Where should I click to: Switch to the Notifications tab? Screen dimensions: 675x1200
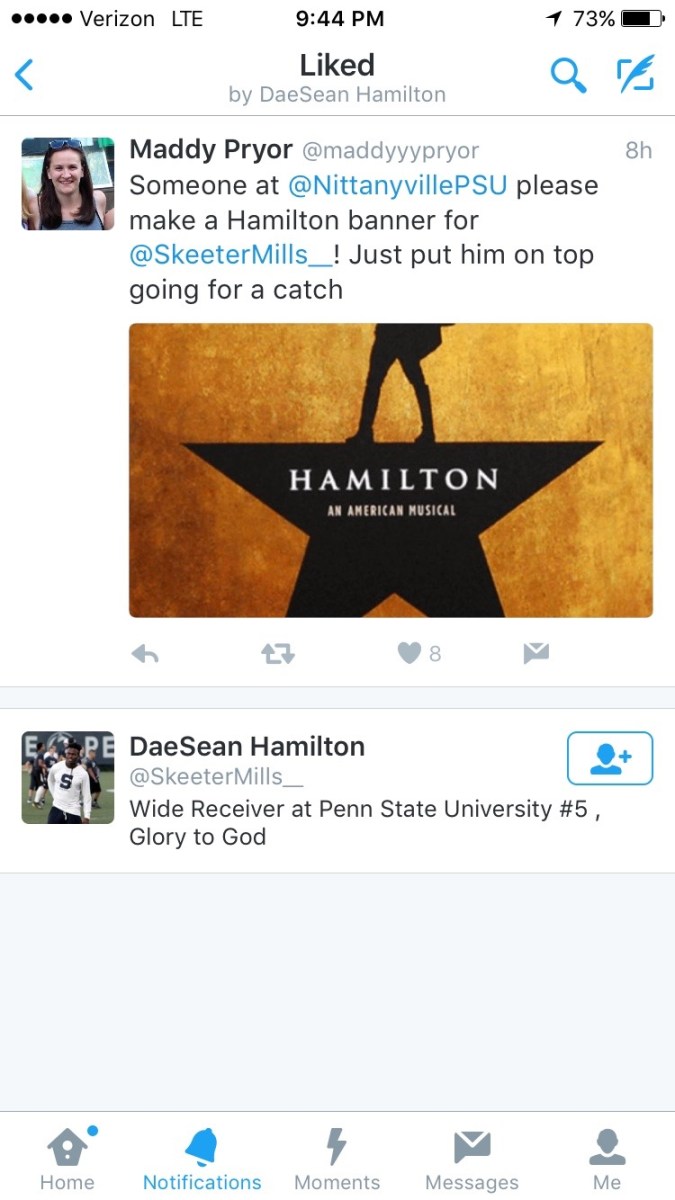point(202,1158)
